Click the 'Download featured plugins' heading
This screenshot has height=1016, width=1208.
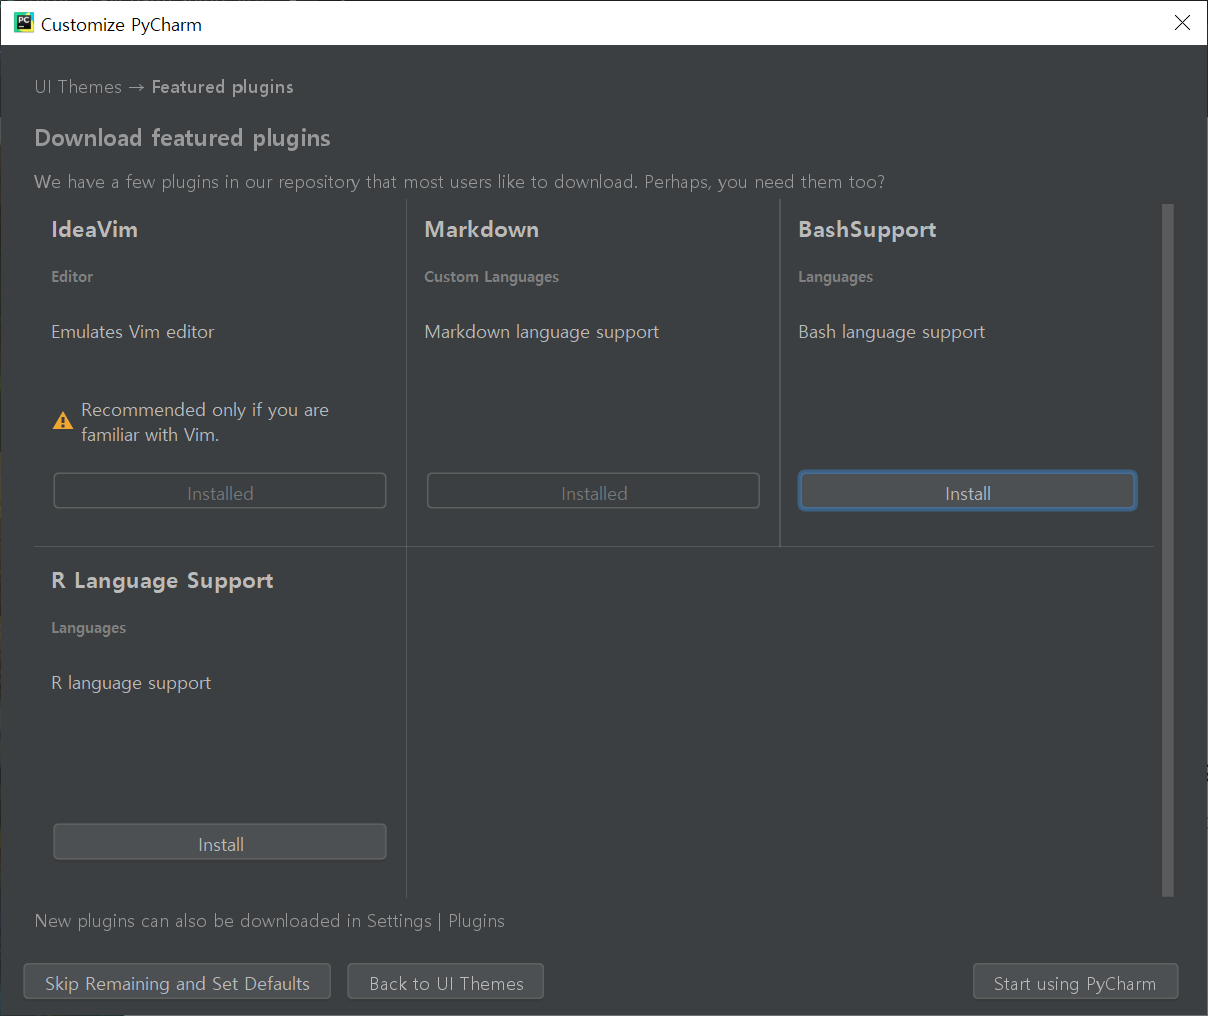[x=182, y=138]
